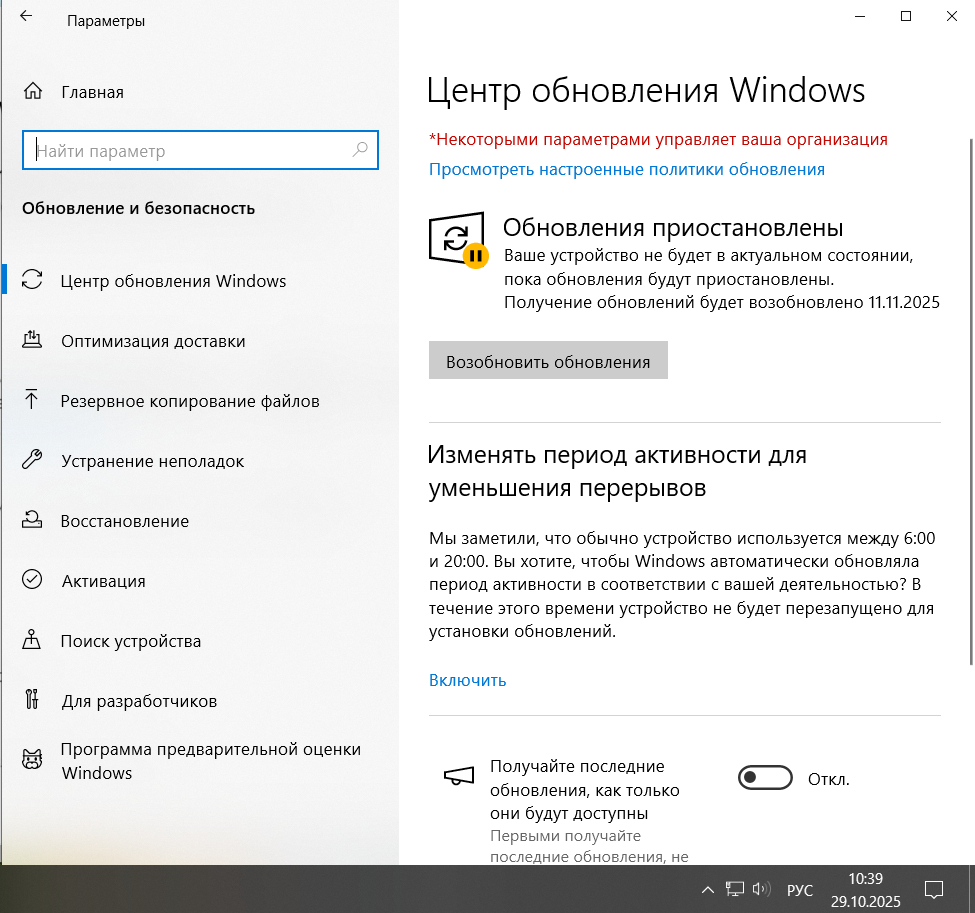Click the Восстановление recovery icon
Image resolution: width=975 pixels, height=913 pixels.
(x=32, y=519)
